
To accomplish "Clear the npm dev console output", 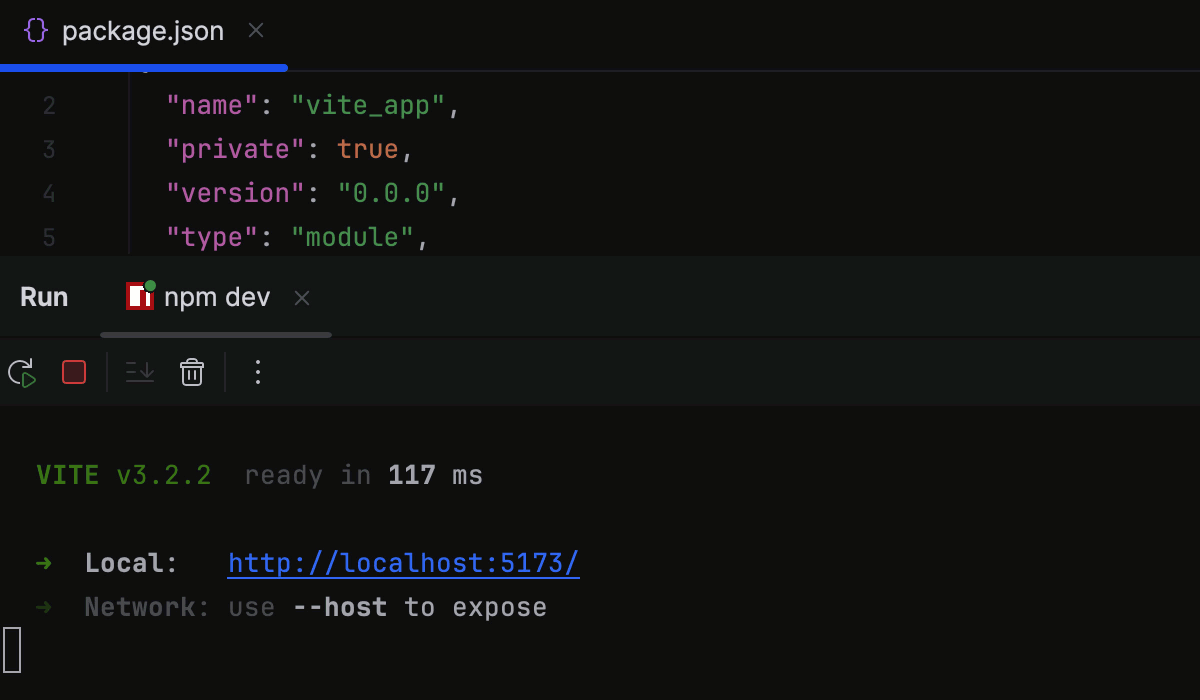I will pyautogui.click(x=191, y=372).
